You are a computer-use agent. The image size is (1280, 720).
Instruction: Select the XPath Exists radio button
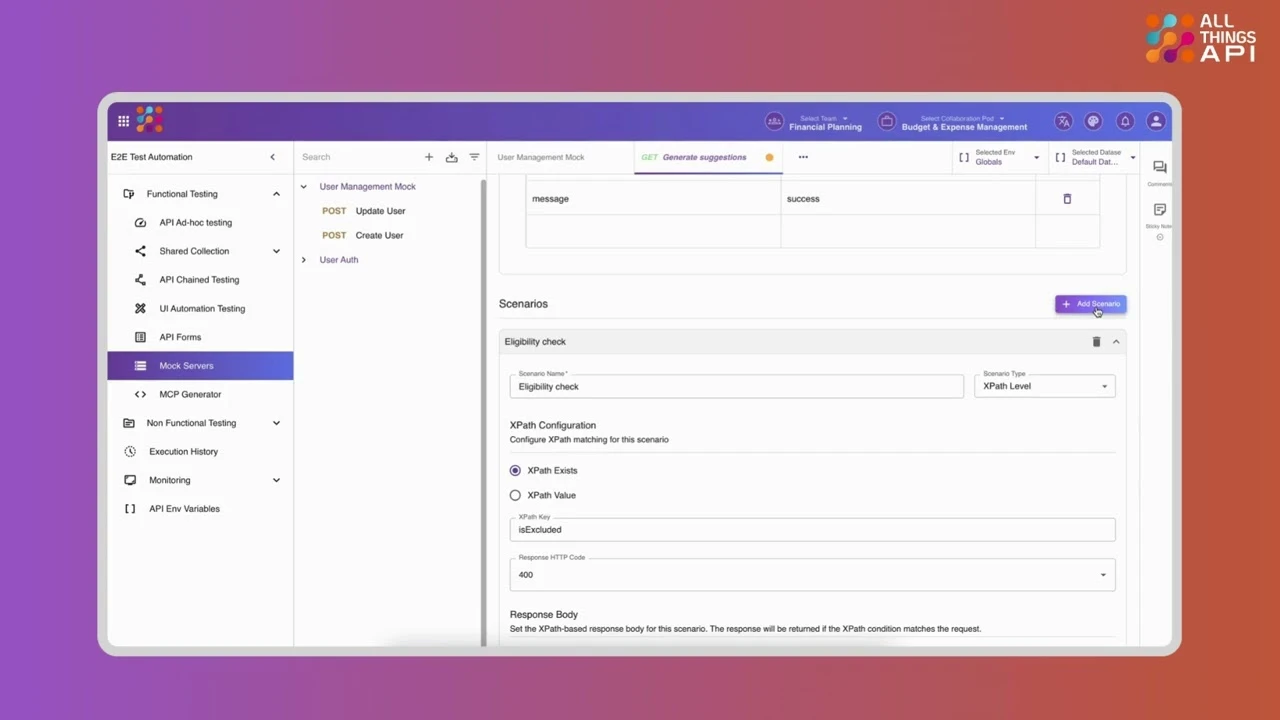[515, 470]
